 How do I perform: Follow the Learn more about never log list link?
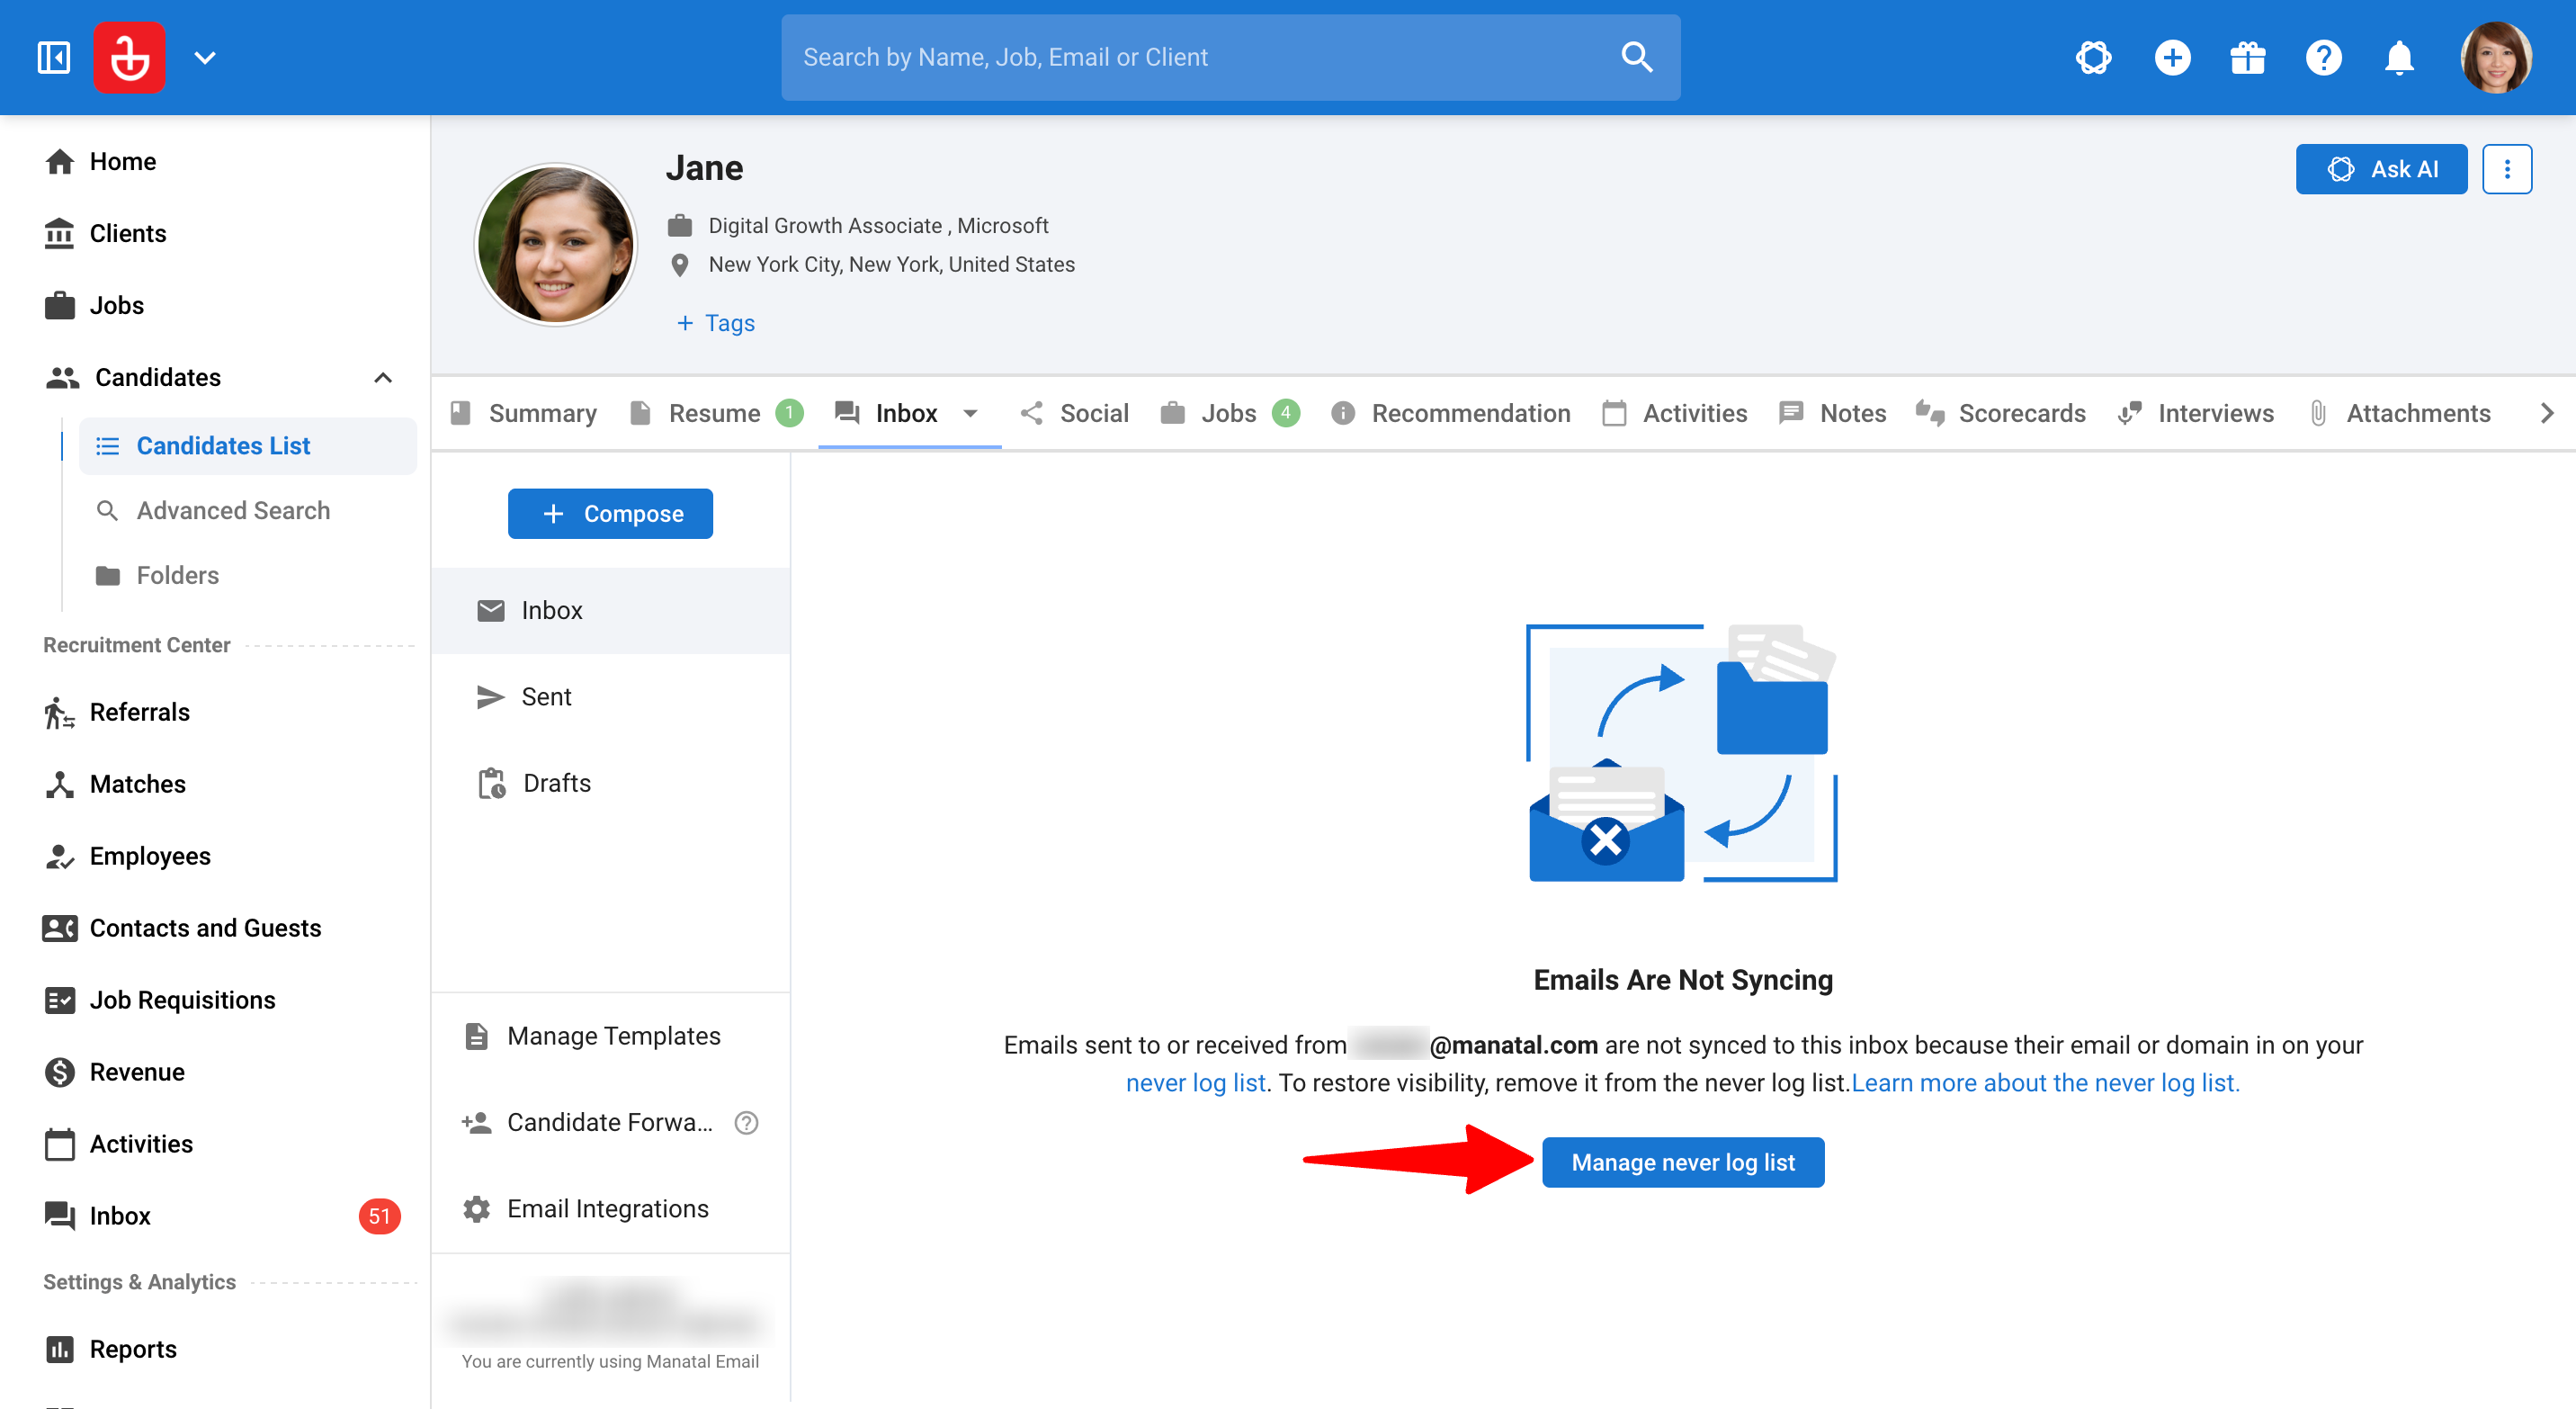(2045, 1083)
